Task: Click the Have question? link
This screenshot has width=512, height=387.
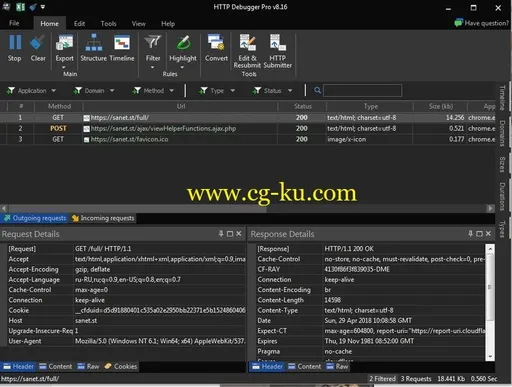Action: 486,23
